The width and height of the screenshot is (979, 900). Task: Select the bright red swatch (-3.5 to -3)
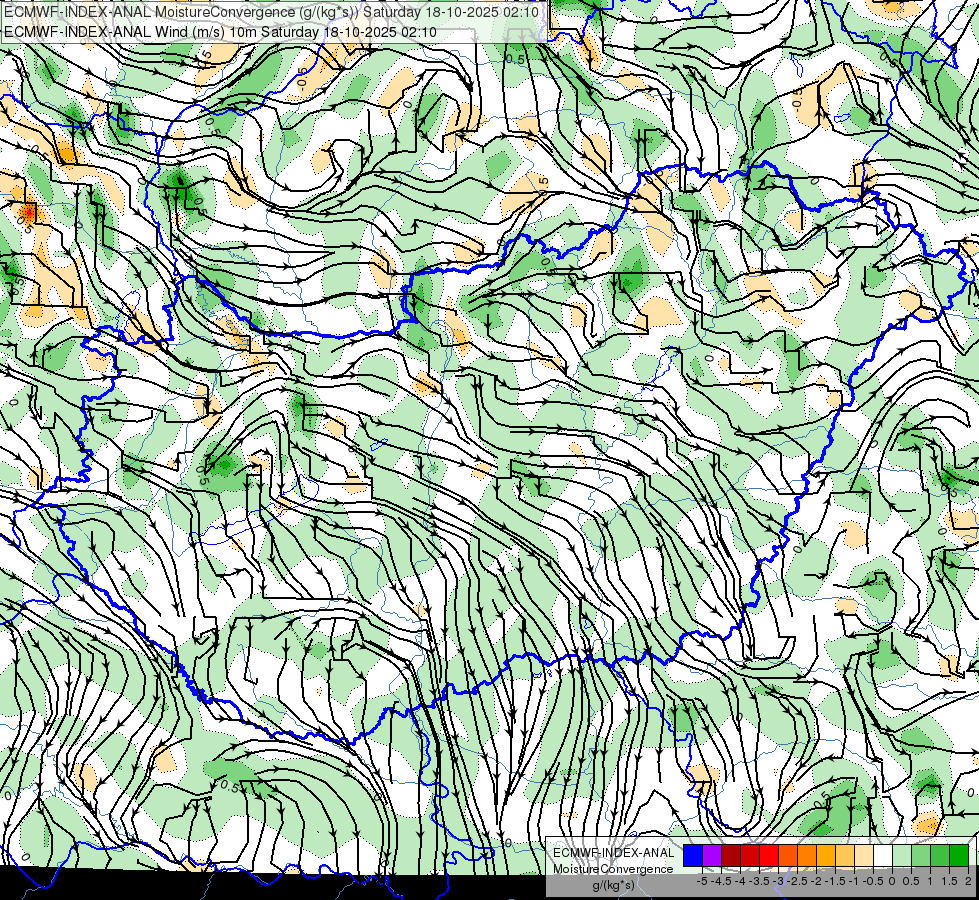(x=769, y=856)
